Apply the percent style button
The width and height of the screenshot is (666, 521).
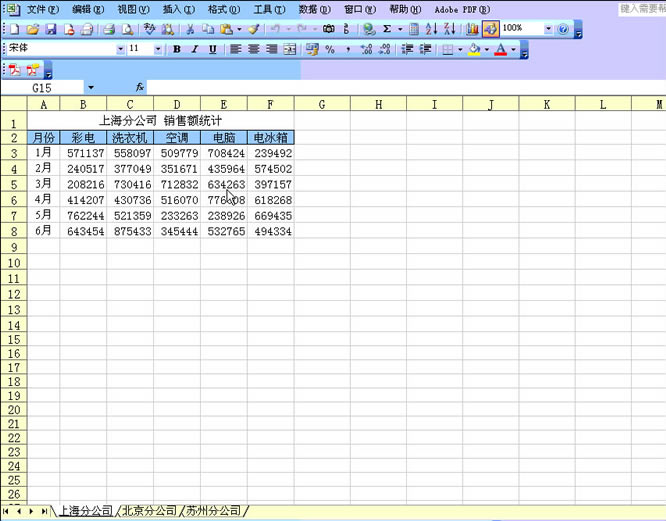[330, 49]
